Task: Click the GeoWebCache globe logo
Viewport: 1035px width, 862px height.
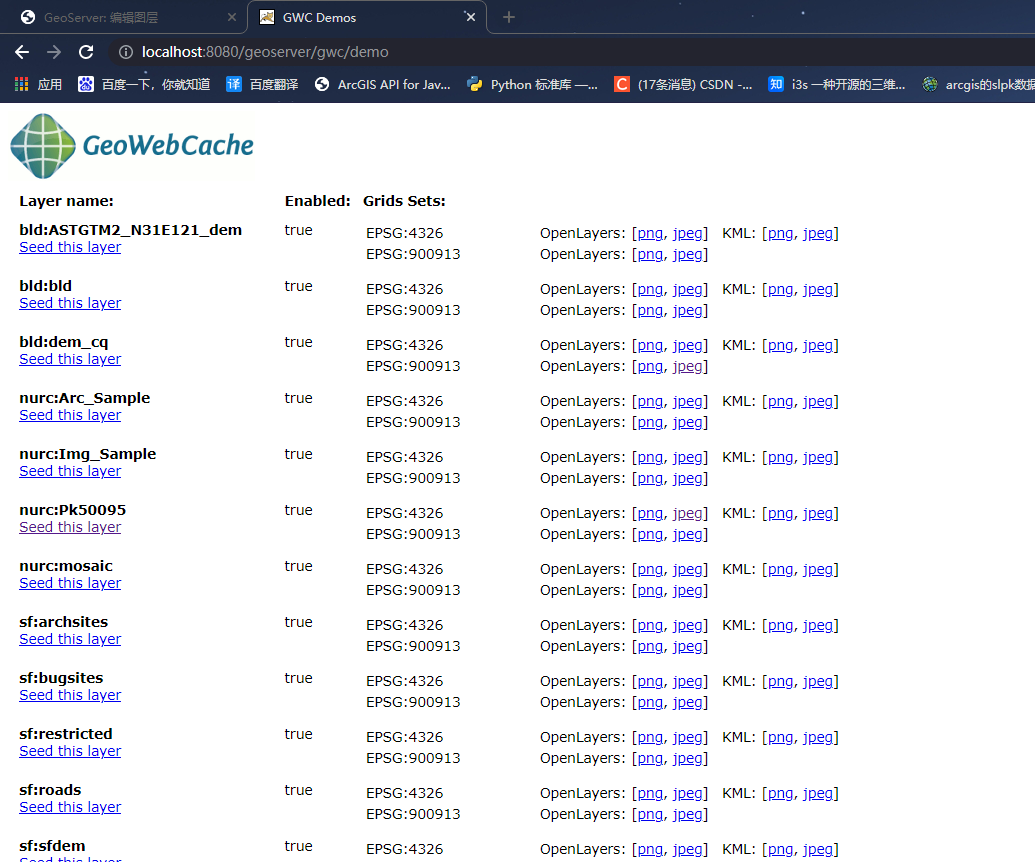Action: (x=43, y=146)
